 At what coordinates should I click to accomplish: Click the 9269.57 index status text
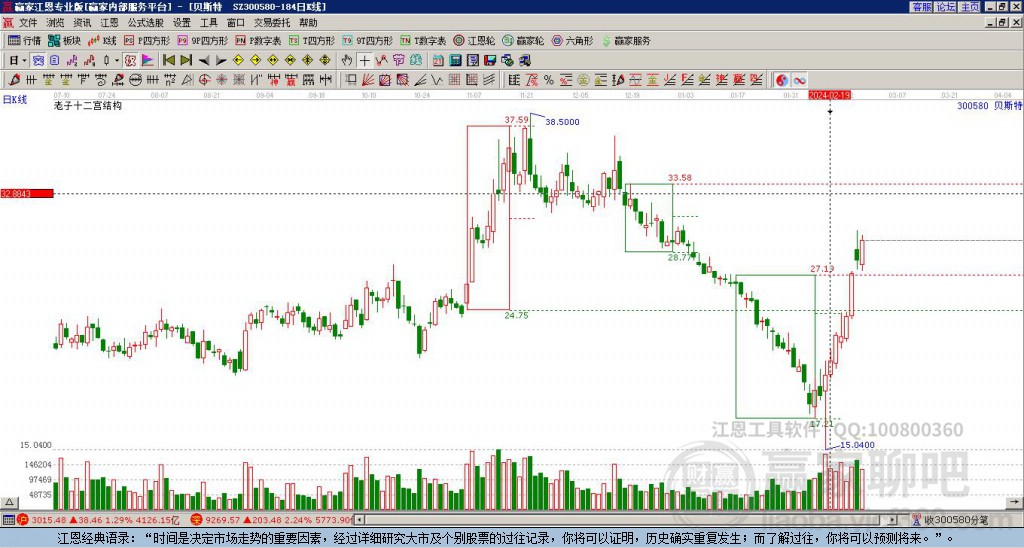222,520
